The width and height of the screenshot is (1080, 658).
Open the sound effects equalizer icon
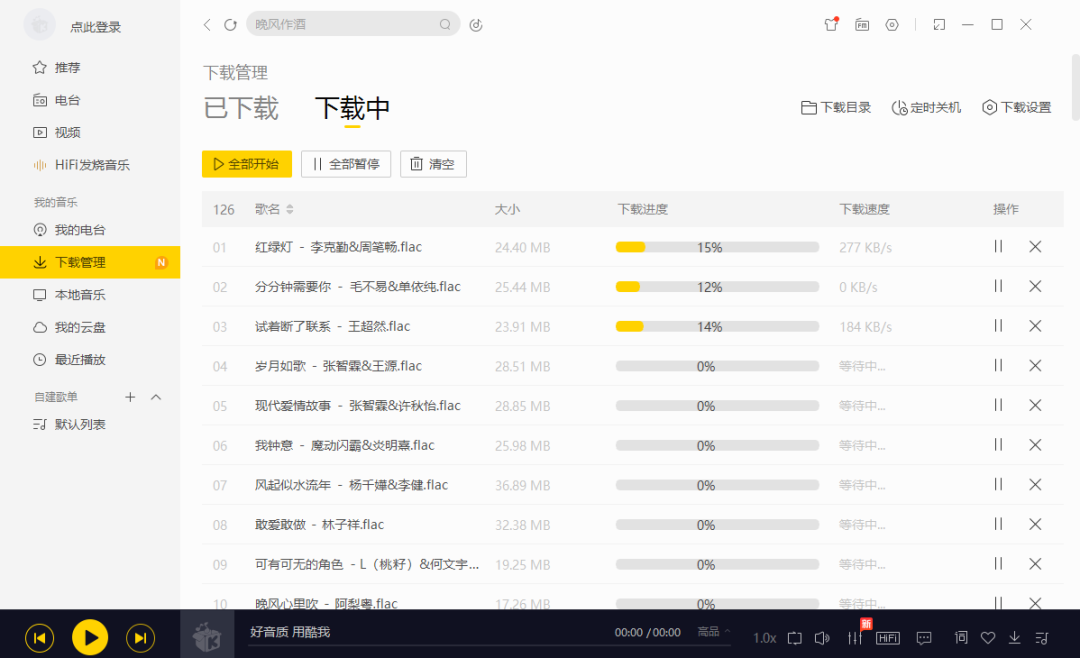pos(856,638)
